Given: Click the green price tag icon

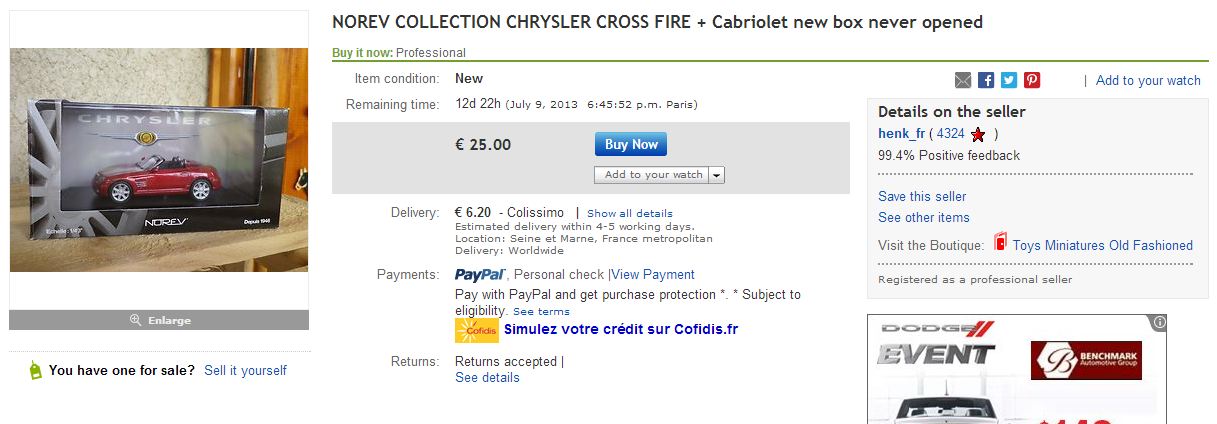Looking at the screenshot, I should click(x=36, y=371).
